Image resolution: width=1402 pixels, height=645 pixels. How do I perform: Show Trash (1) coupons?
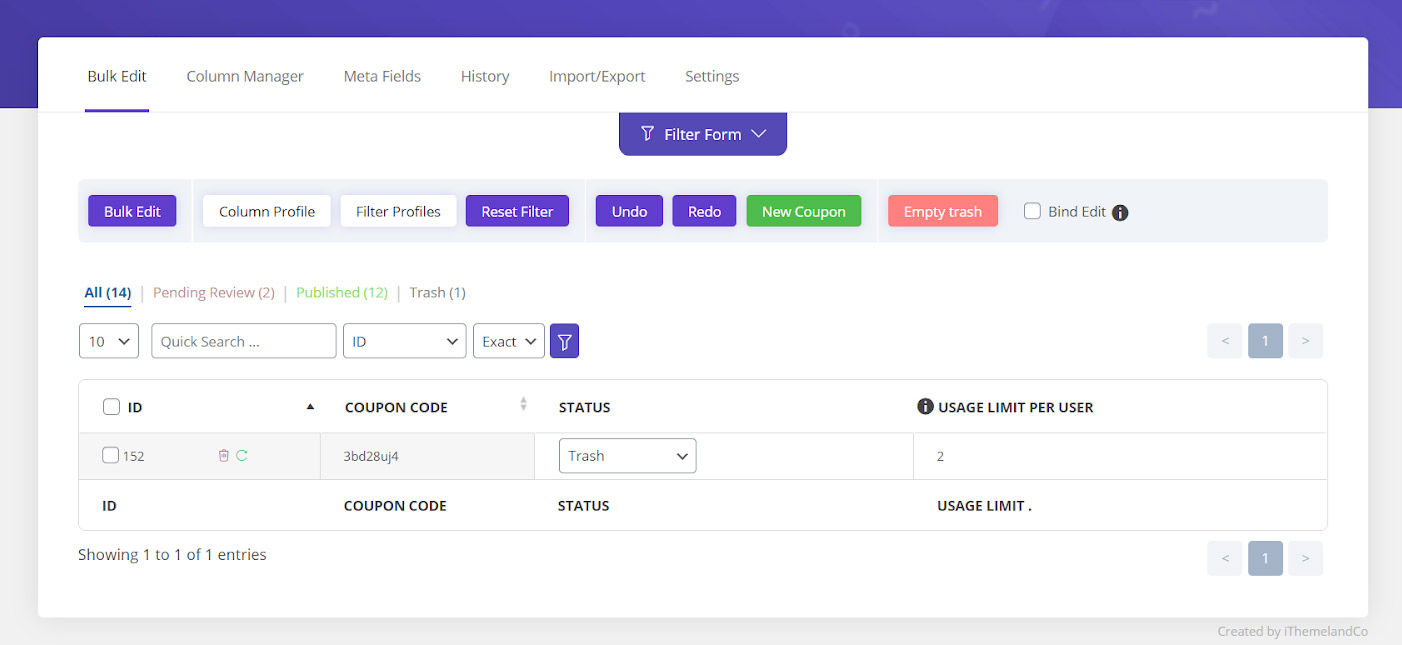437,293
